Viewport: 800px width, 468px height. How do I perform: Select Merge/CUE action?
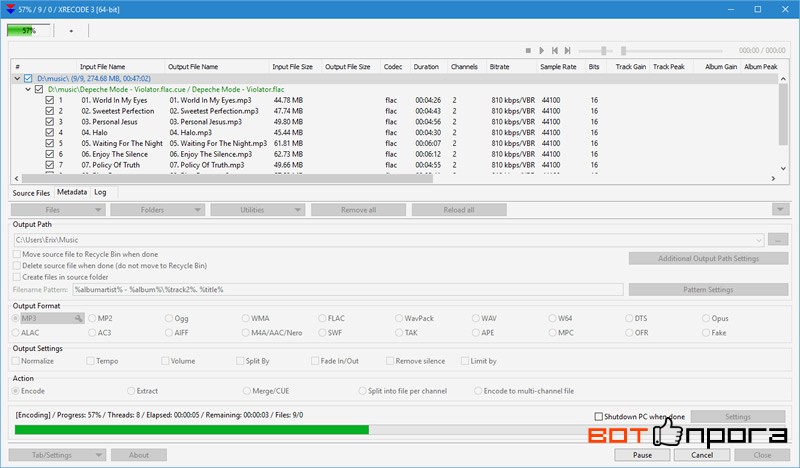click(247, 391)
